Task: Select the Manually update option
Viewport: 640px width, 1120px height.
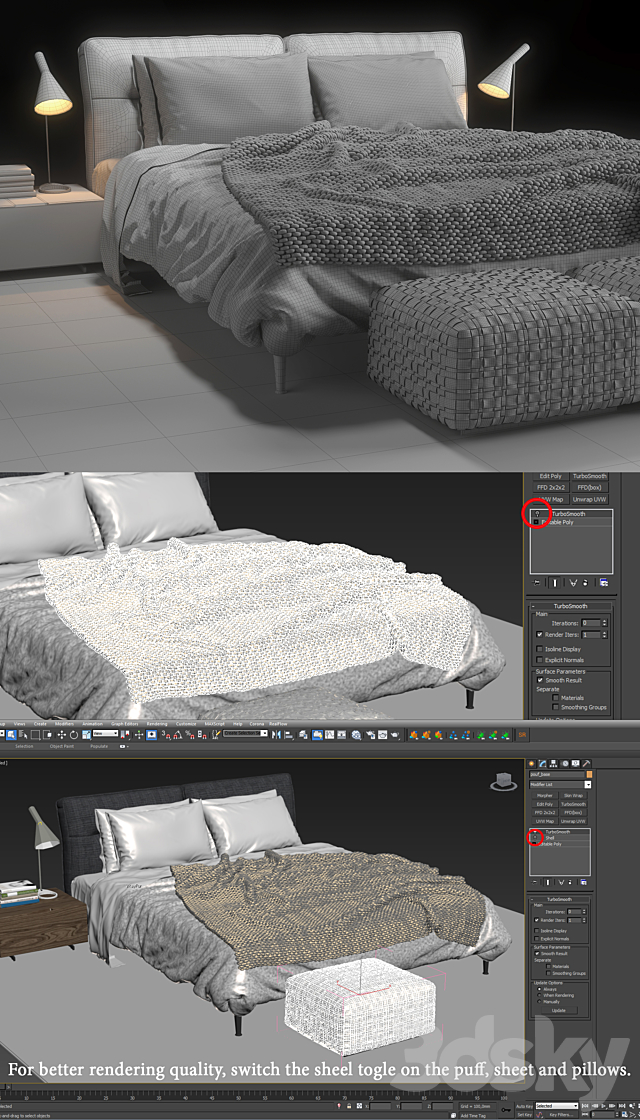Action: [539, 1001]
